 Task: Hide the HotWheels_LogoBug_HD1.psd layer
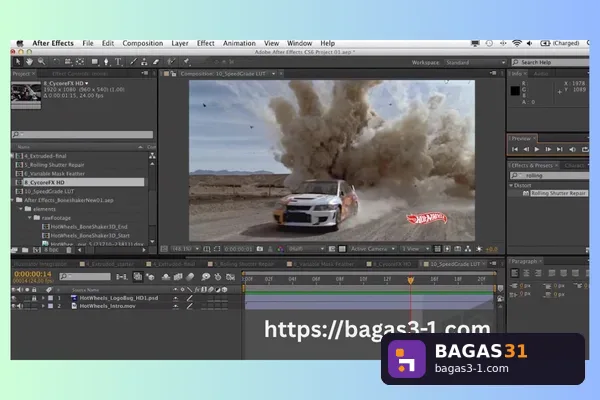point(14,298)
